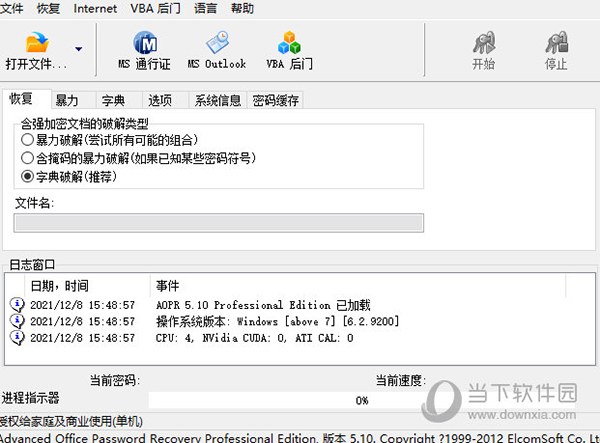Open the MS 通行证 tool

point(144,51)
